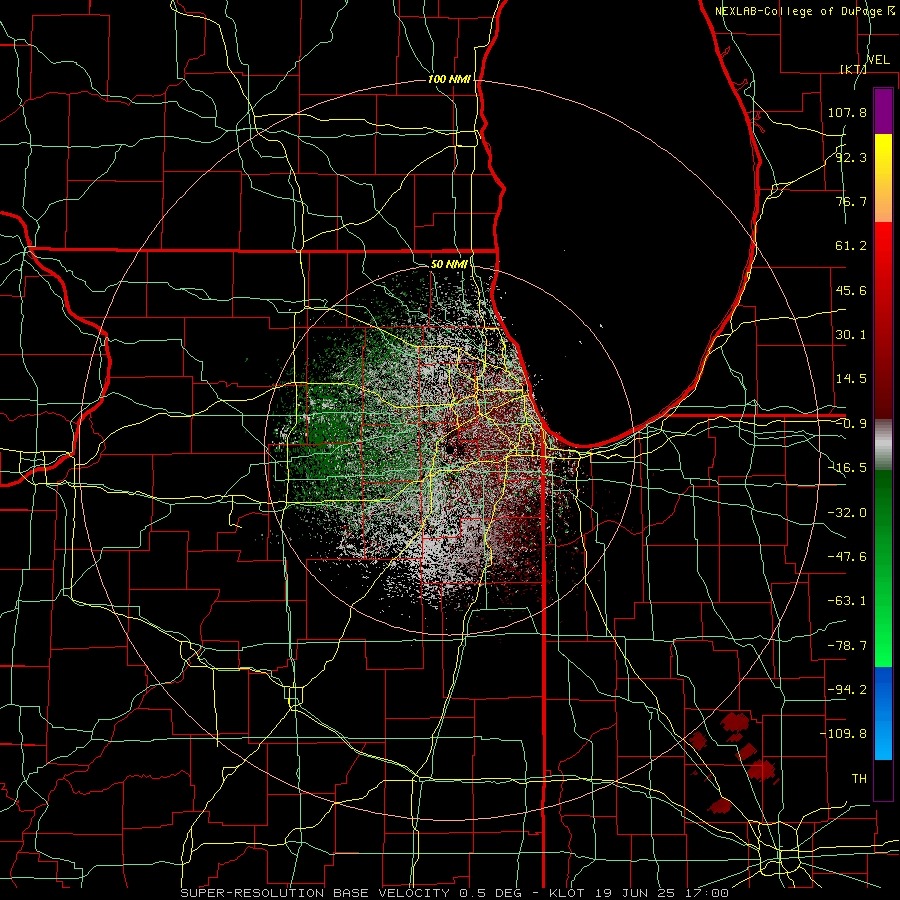Screen dimensions: 900x900
Task: Click the -32.0 velocity scale value
Action: point(847,513)
